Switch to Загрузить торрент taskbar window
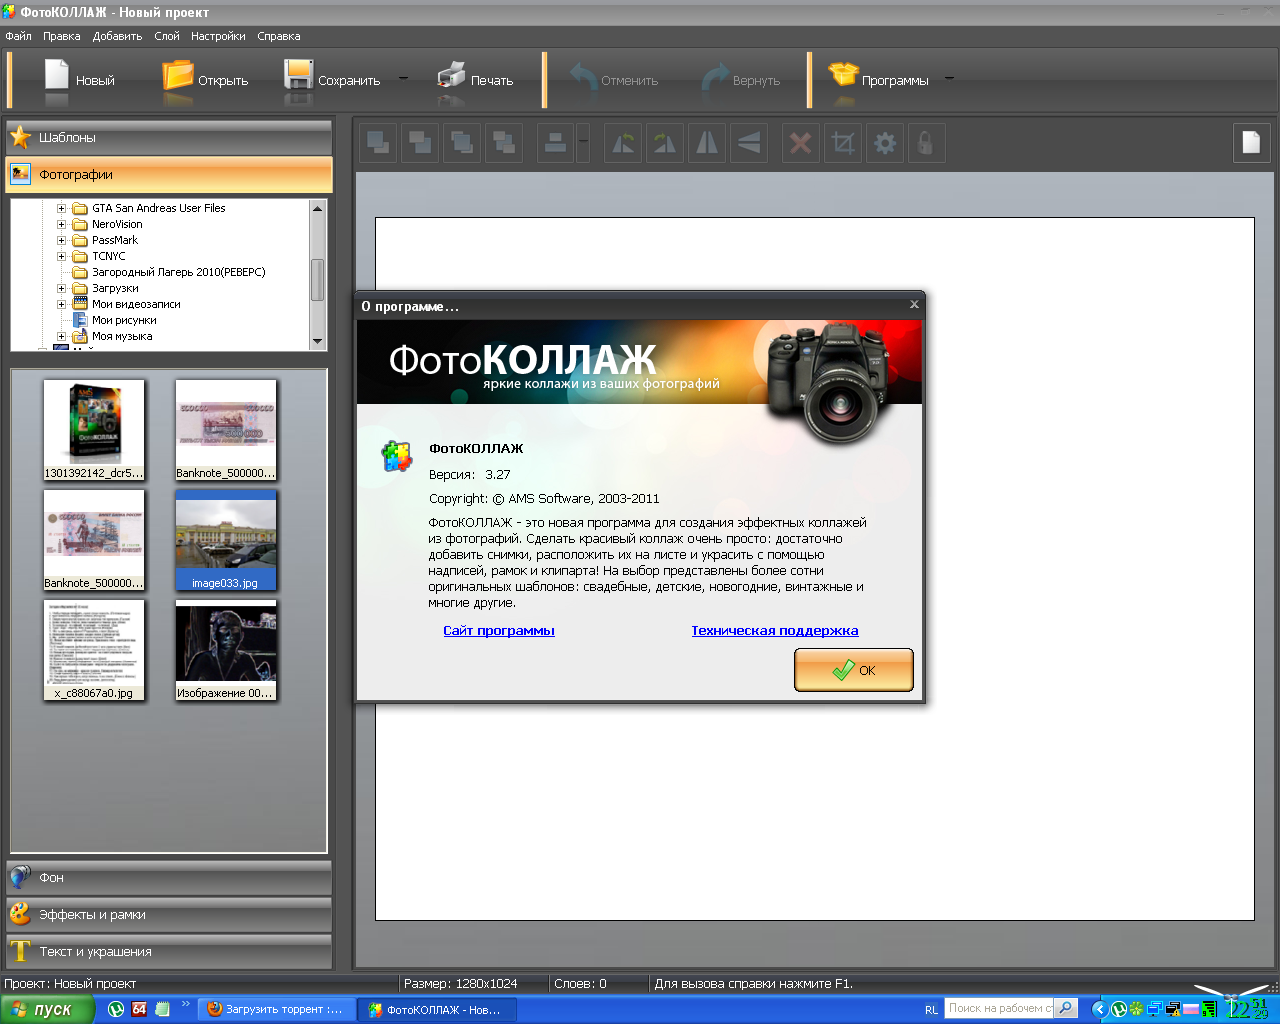This screenshot has width=1280, height=1024. click(x=275, y=1010)
